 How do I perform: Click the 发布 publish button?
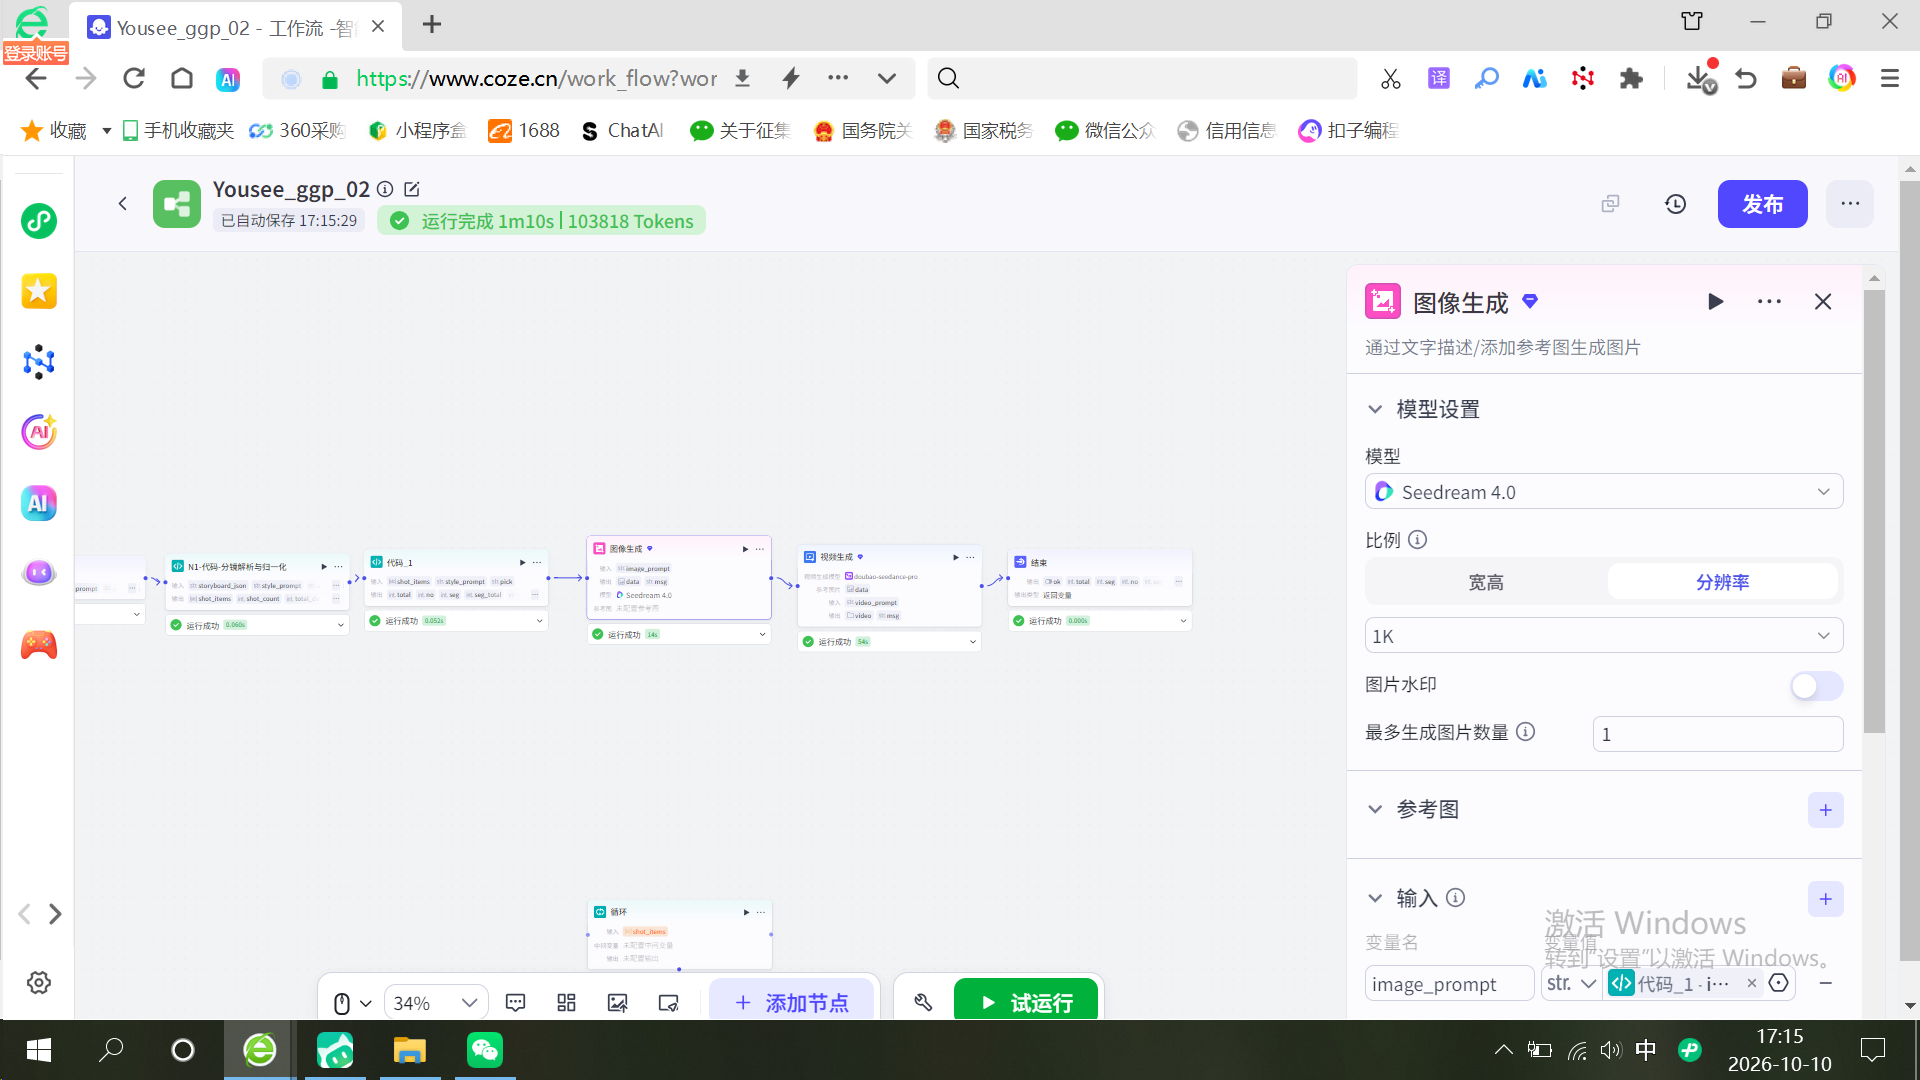tap(1762, 204)
